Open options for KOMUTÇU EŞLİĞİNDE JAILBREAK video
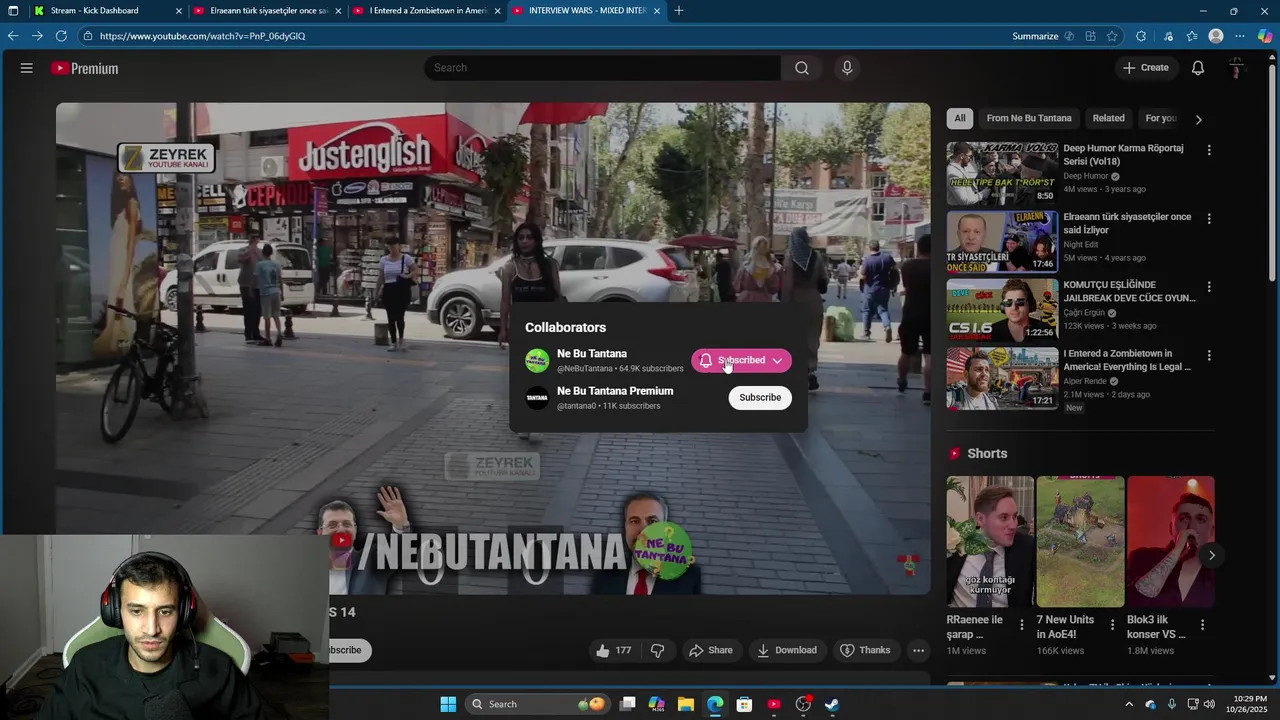The image size is (1280, 720). point(1209,287)
